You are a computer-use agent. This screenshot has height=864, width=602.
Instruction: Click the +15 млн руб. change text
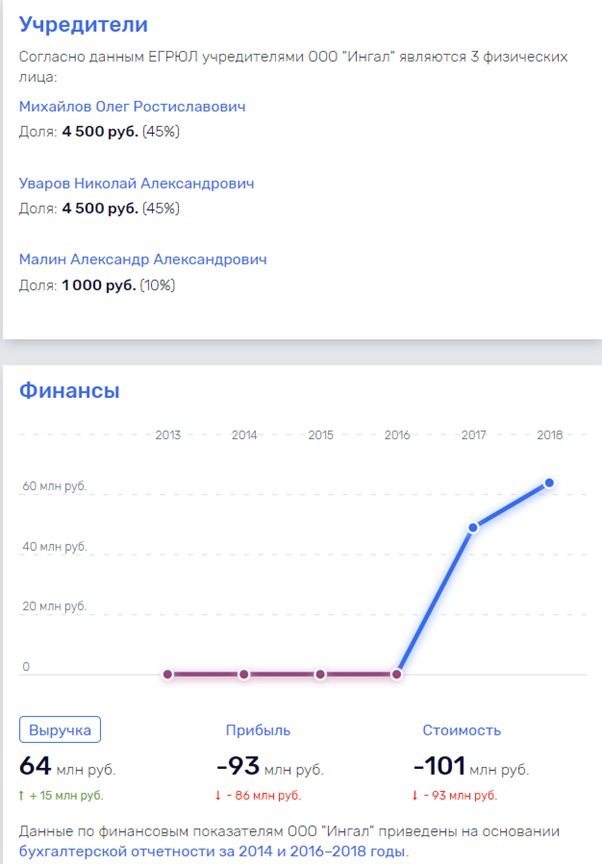tap(66, 796)
